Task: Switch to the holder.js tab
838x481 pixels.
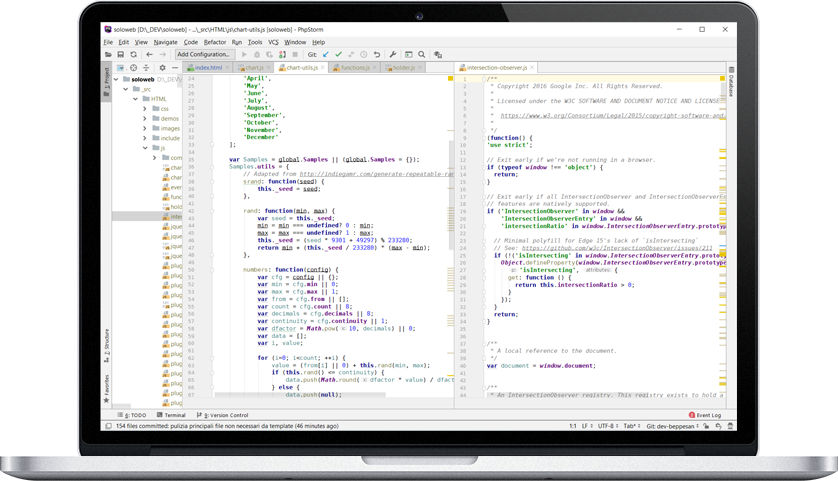Action: tap(404, 68)
